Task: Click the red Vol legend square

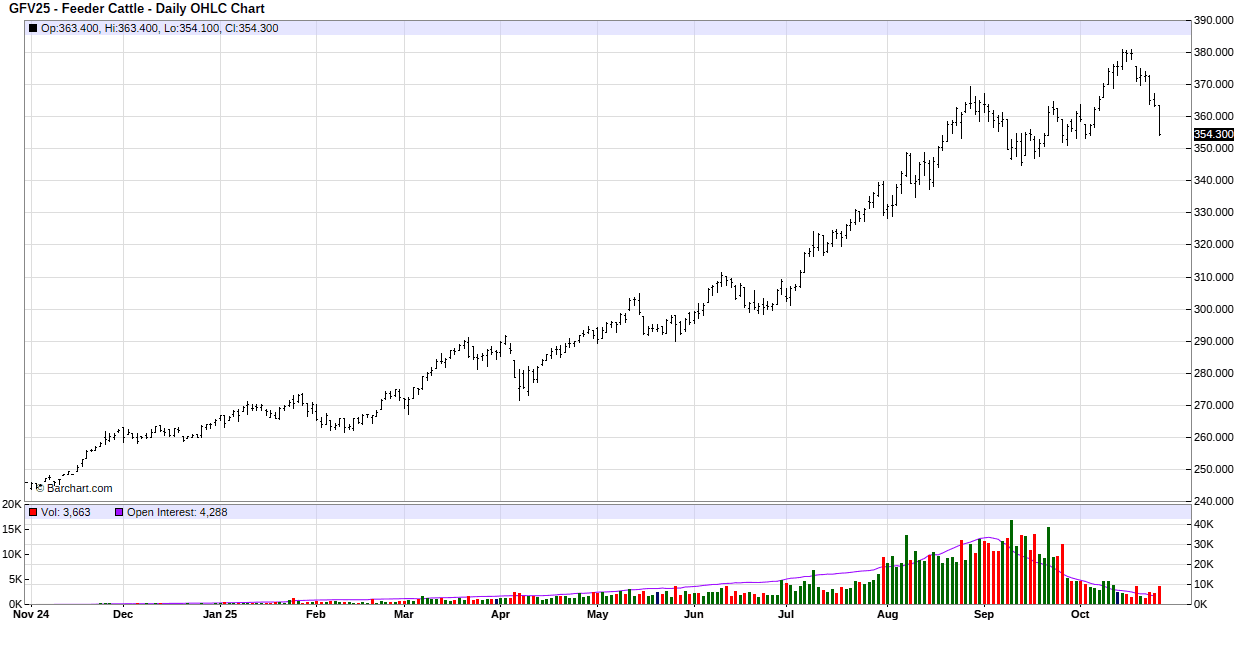Action: click(x=33, y=512)
